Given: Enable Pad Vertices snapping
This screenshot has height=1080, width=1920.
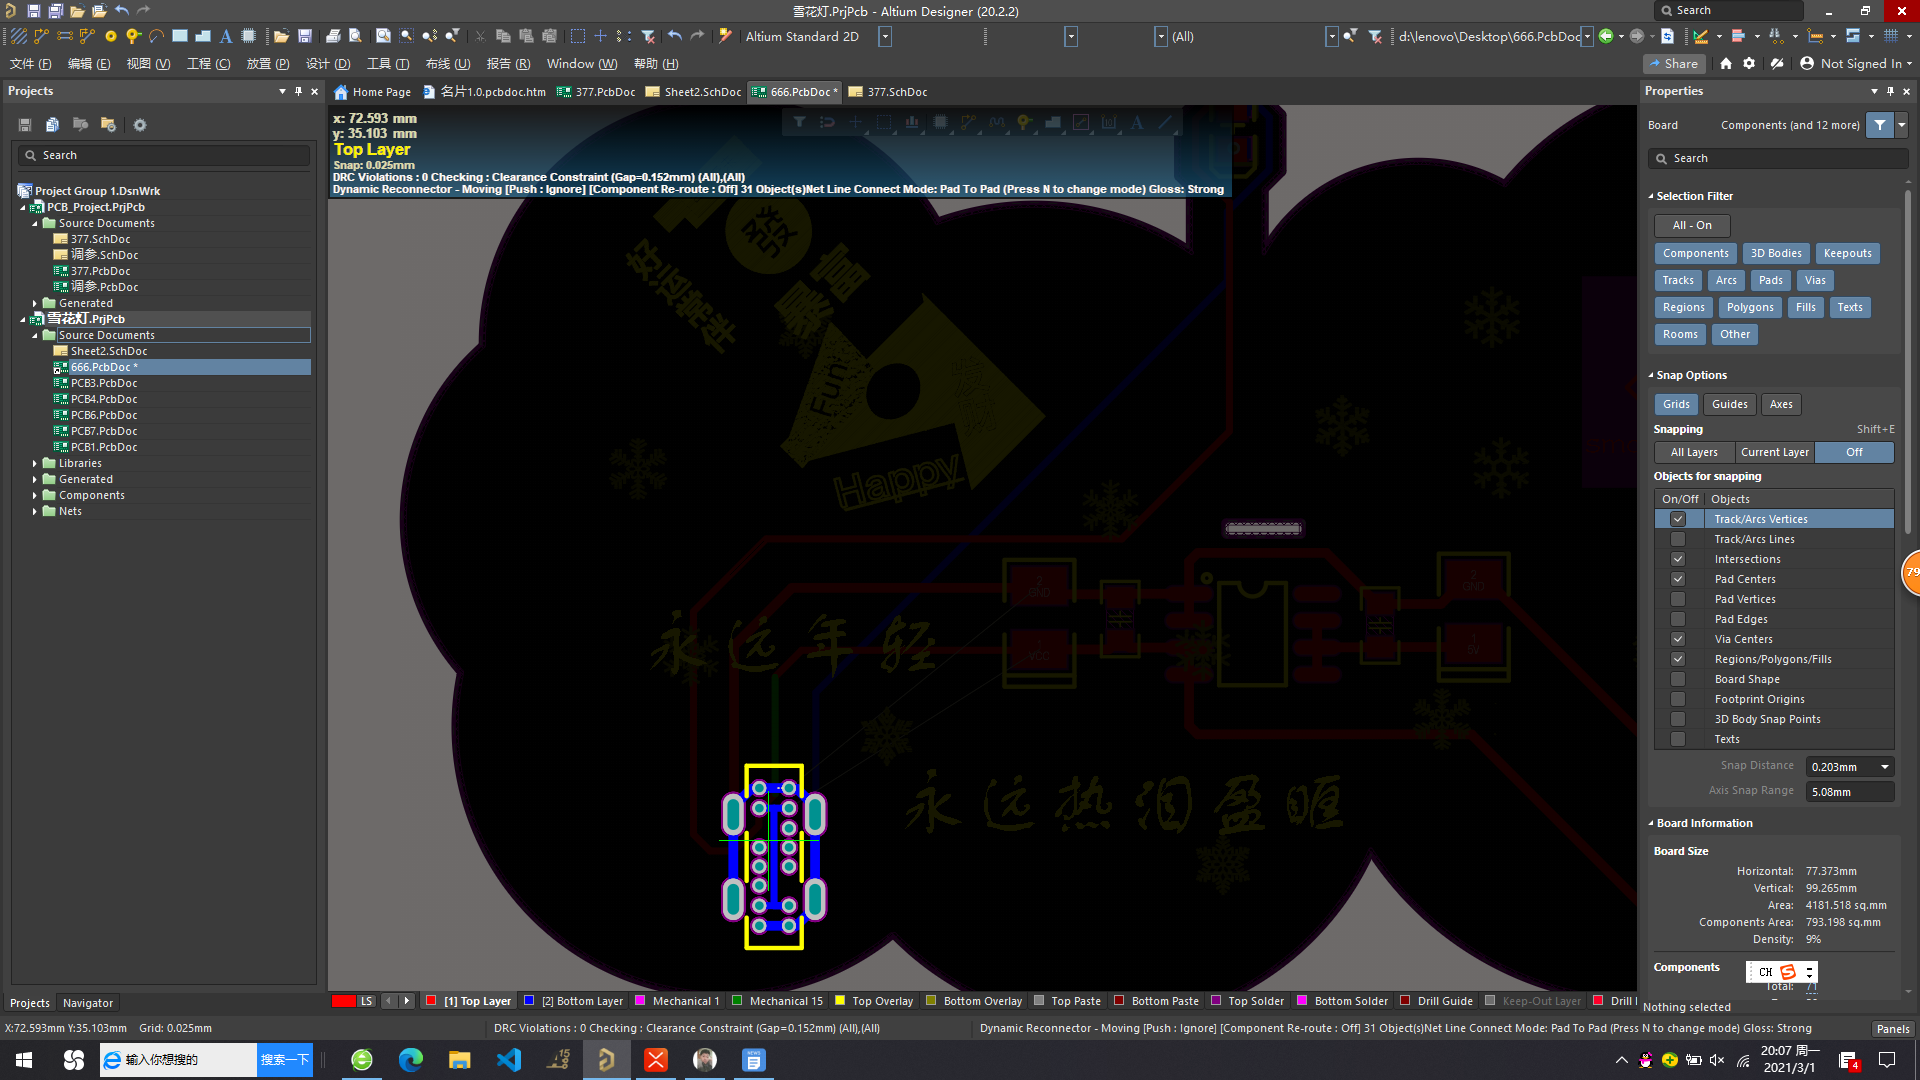Looking at the screenshot, I should click(x=1678, y=599).
